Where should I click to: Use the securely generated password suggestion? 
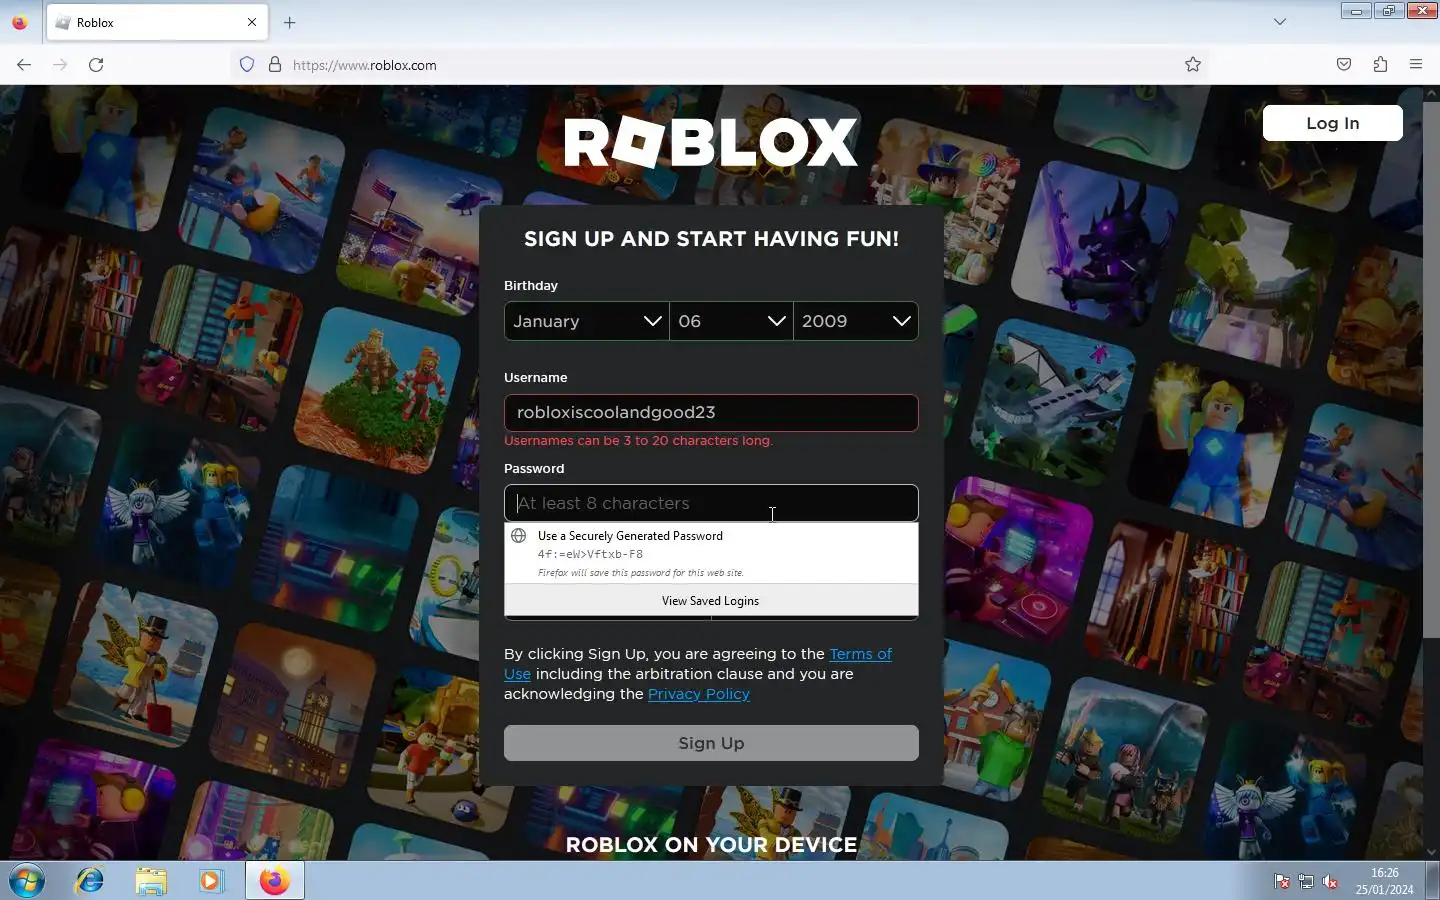[x=711, y=553]
